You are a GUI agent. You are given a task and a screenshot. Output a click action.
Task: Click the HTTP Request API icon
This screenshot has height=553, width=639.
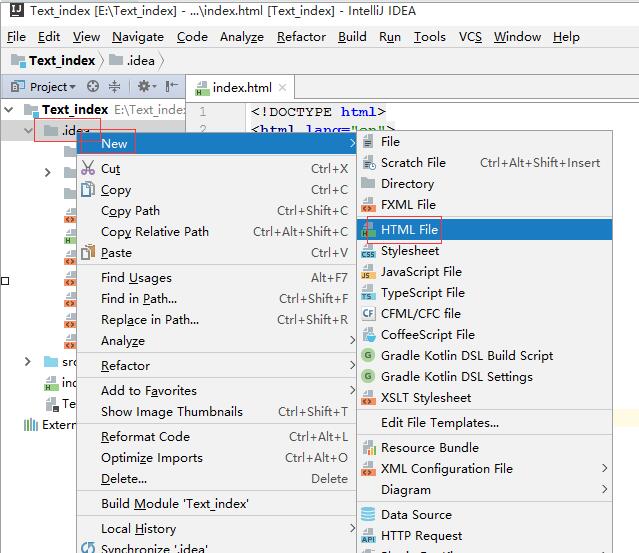tap(368, 535)
